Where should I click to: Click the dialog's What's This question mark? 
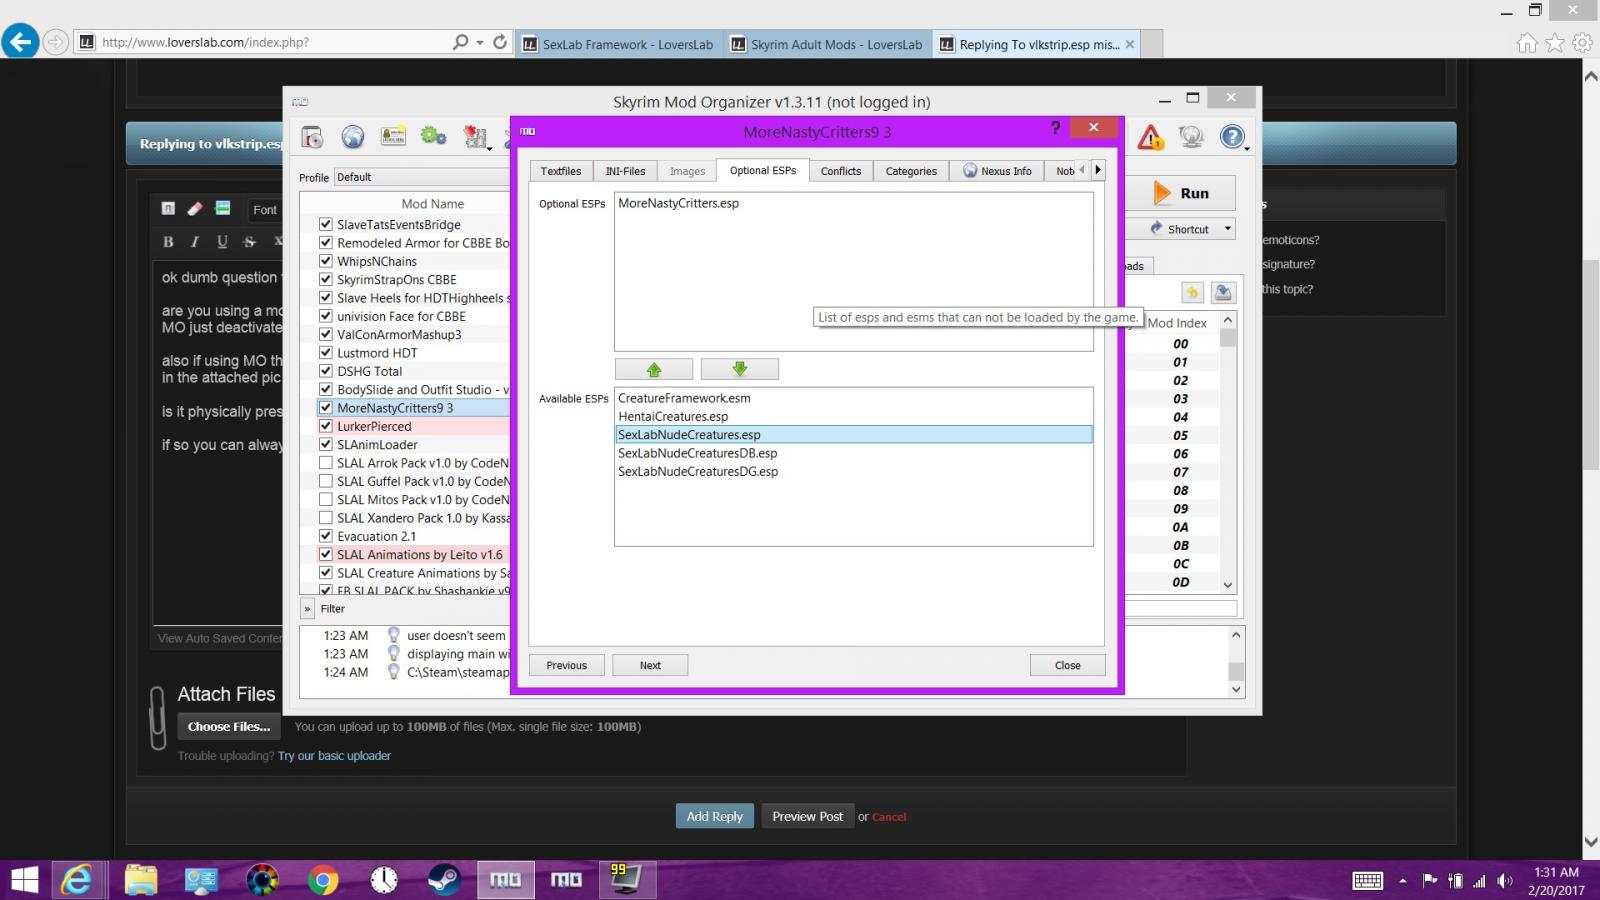(1055, 128)
